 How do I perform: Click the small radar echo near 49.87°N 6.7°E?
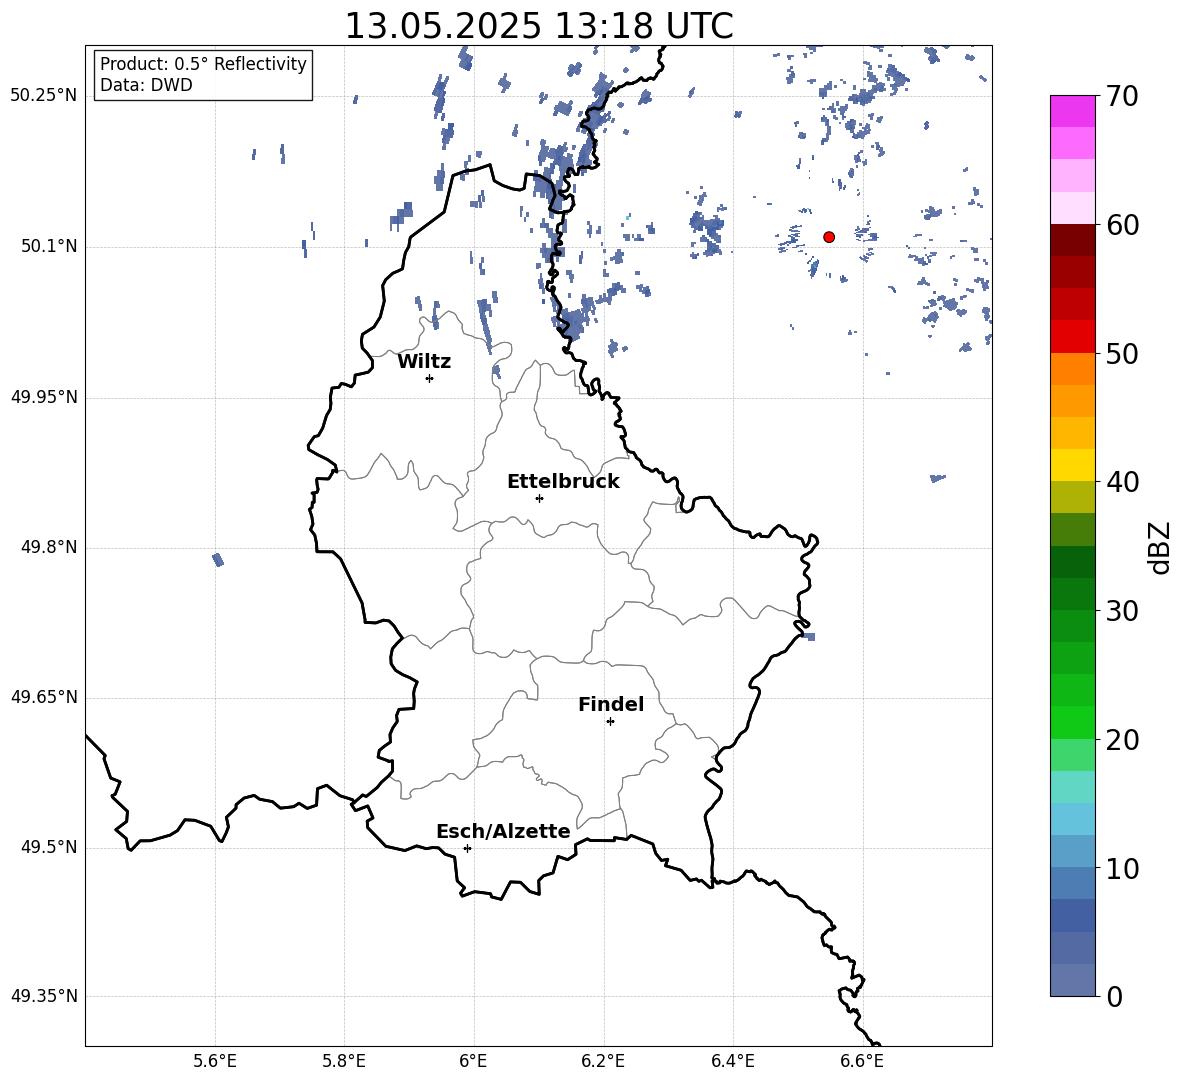pyautogui.click(x=938, y=478)
